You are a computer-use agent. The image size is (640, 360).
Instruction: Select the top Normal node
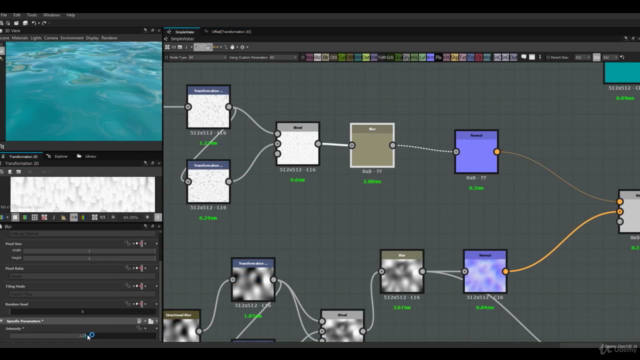(476, 152)
